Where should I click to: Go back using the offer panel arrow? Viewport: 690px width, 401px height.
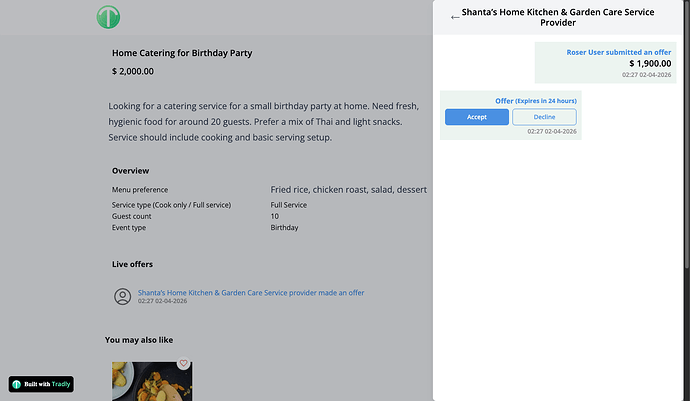(456, 17)
